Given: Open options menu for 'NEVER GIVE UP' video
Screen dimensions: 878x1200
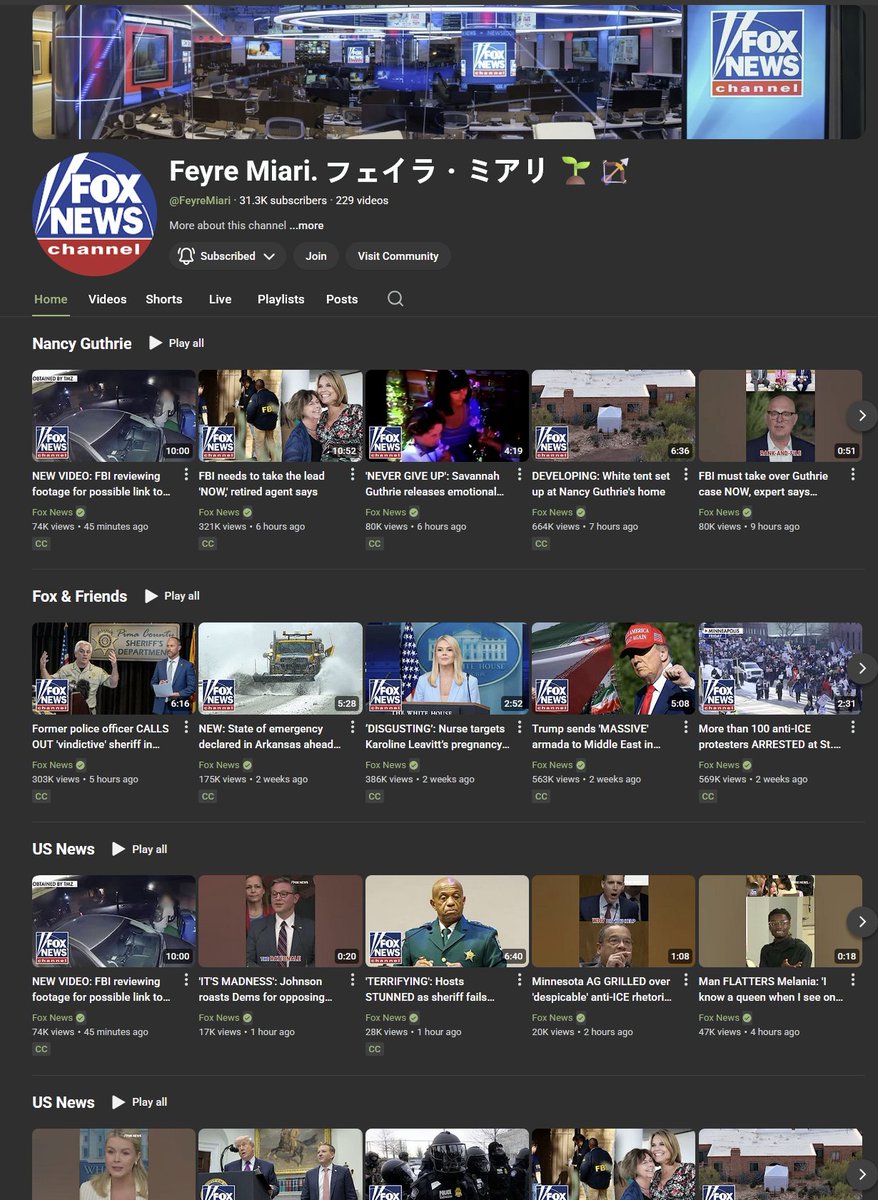Looking at the screenshot, I should coord(519,475).
